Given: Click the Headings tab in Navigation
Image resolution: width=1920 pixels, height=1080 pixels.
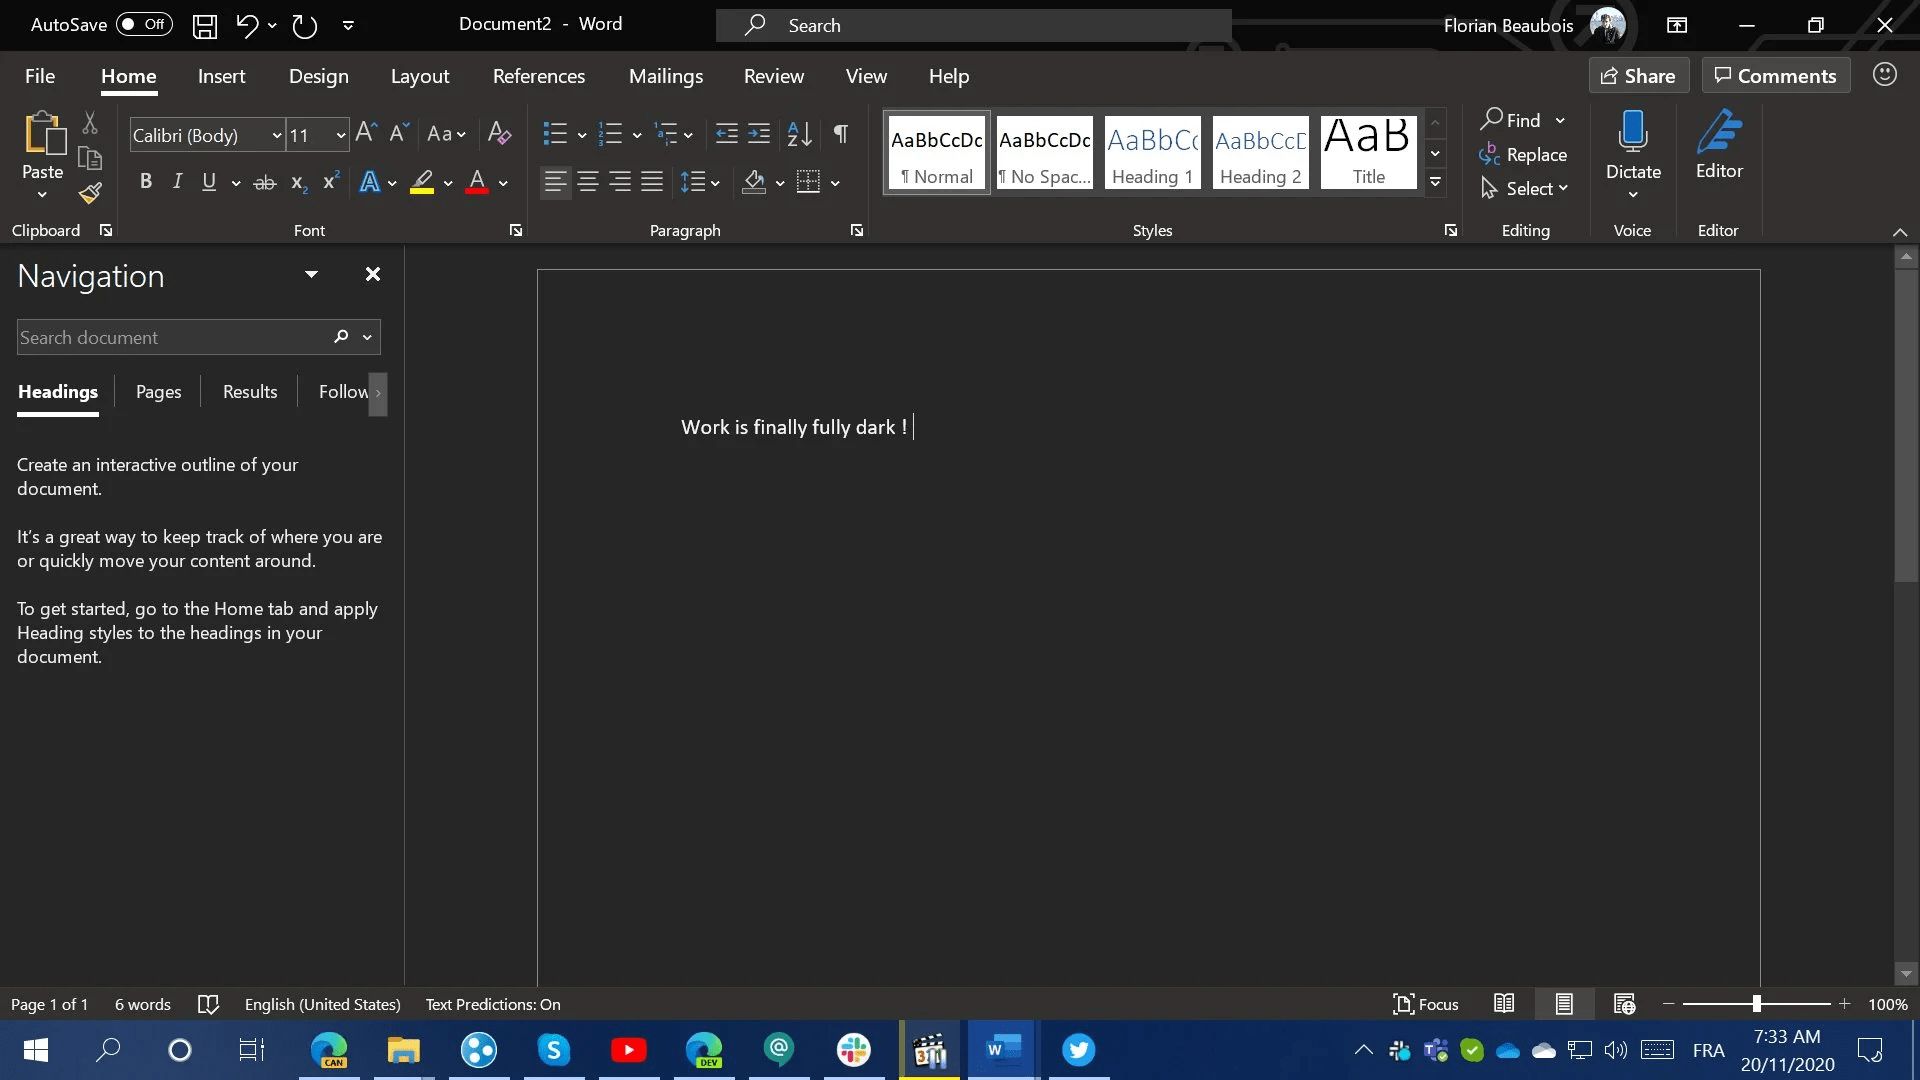Looking at the screenshot, I should click(x=58, y=390).
